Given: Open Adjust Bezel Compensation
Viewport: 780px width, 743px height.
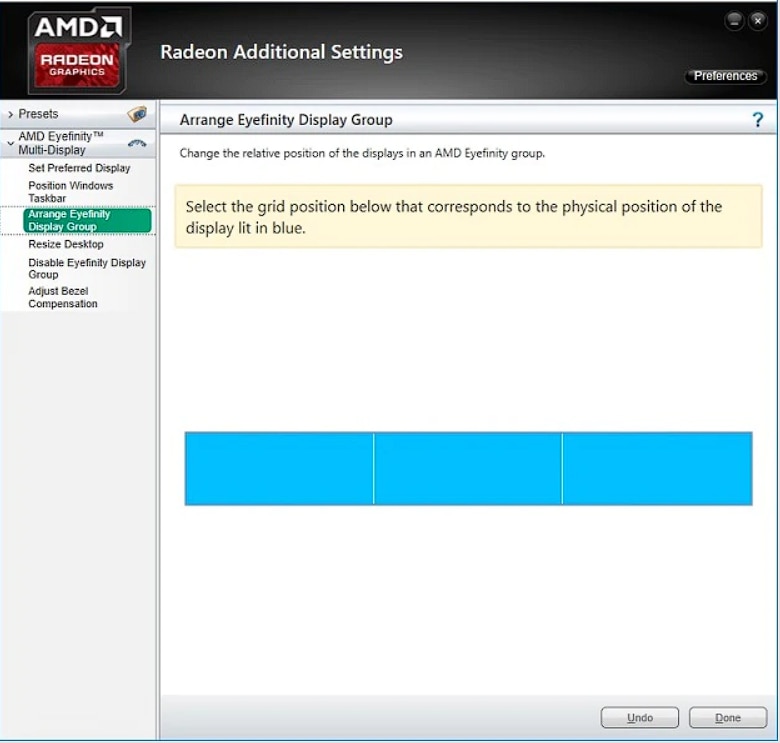Looking at the screenshot, I should [x=63, y=297].
